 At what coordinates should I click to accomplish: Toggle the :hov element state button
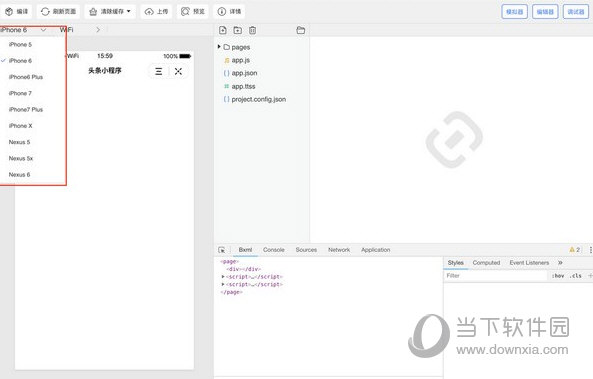pos(558,276)
